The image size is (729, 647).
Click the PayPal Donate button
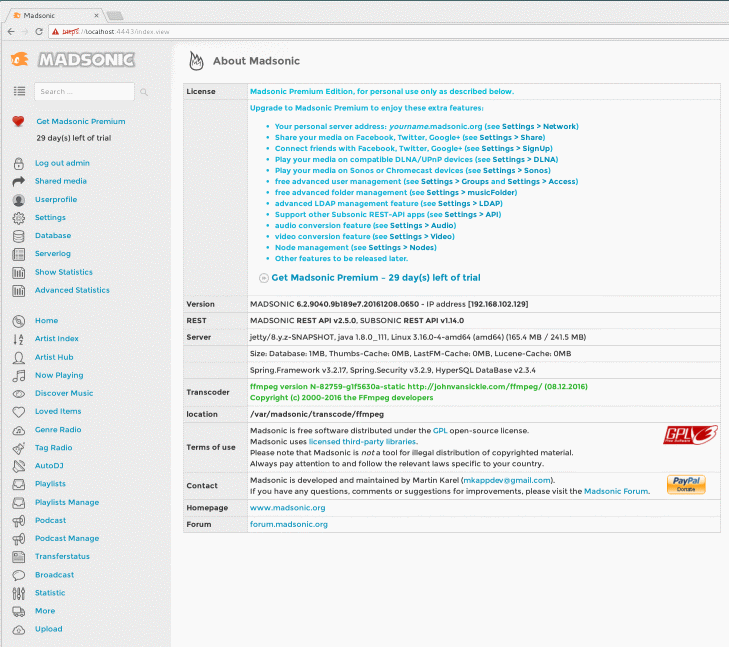coord(686,485)
